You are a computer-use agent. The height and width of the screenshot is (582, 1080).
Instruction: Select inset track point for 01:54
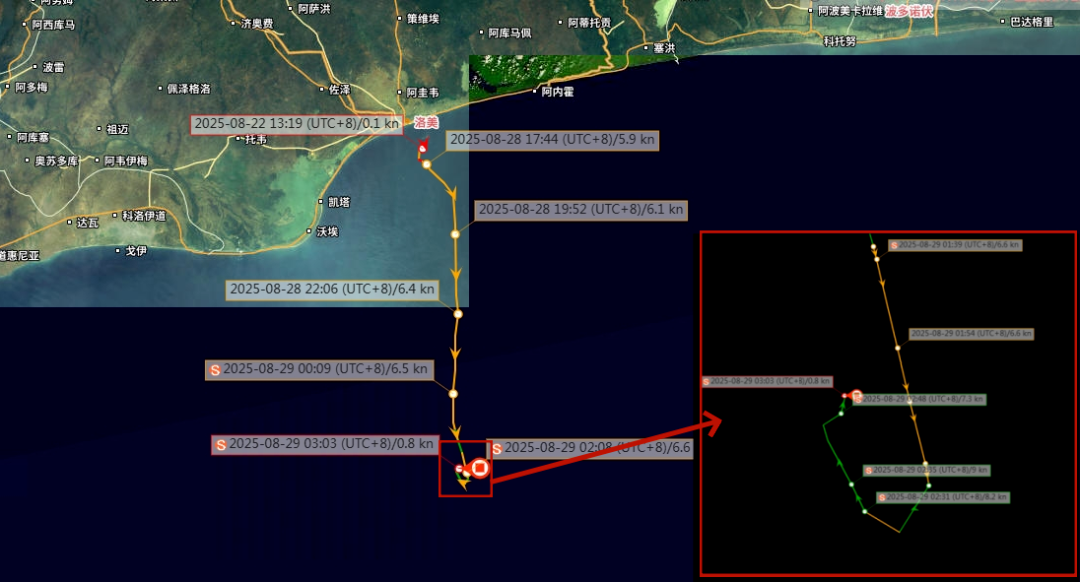point(897,349)
